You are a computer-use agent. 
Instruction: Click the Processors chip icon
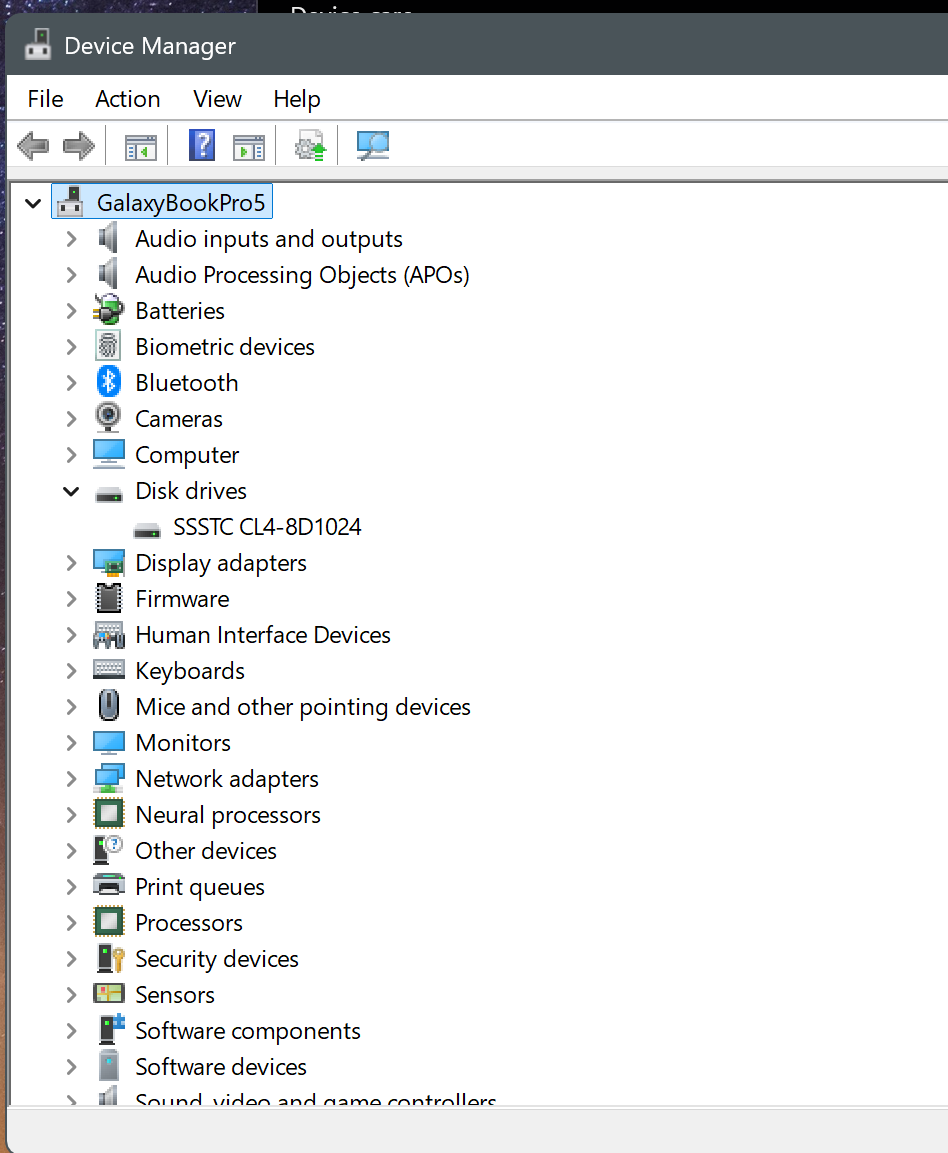pos(108,922)
